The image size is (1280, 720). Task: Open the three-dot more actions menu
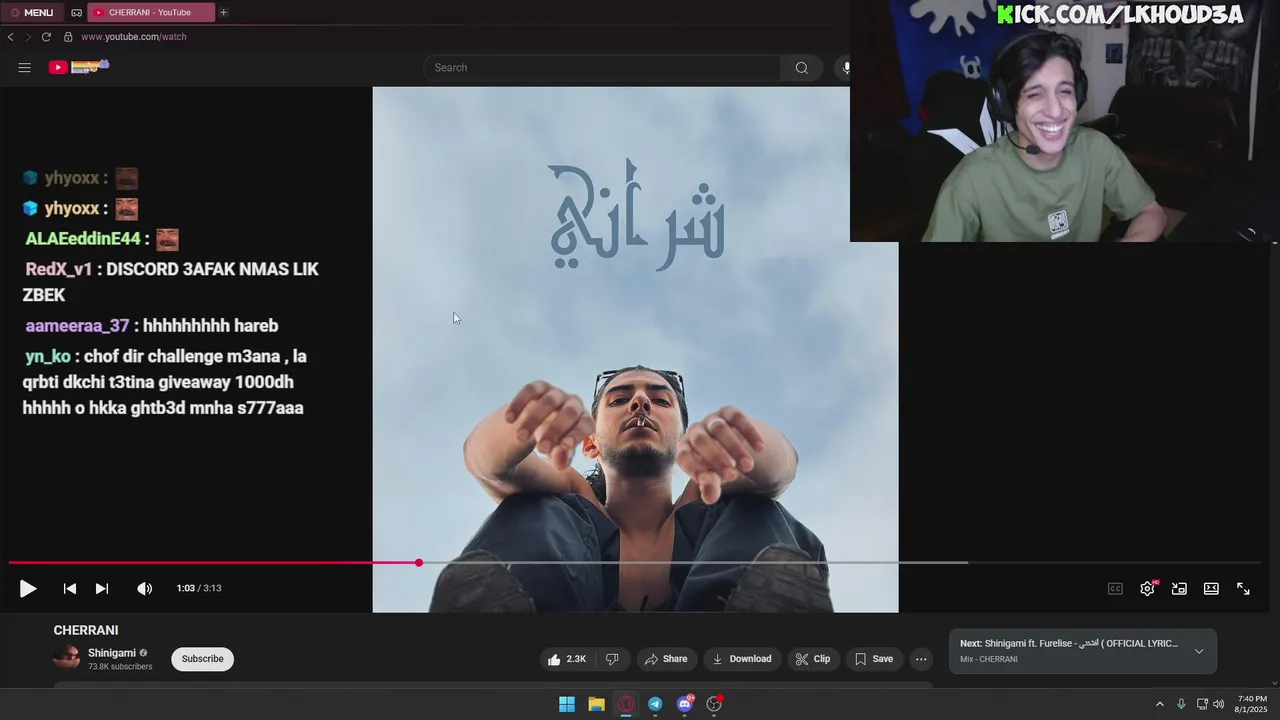coord(921,659)
